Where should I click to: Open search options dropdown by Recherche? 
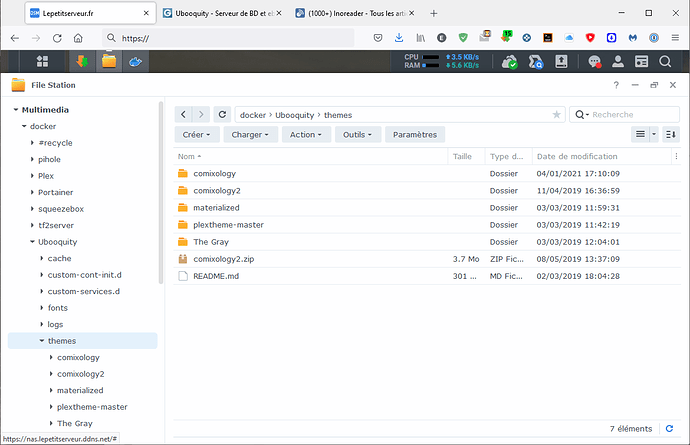(x=582, y=115)
